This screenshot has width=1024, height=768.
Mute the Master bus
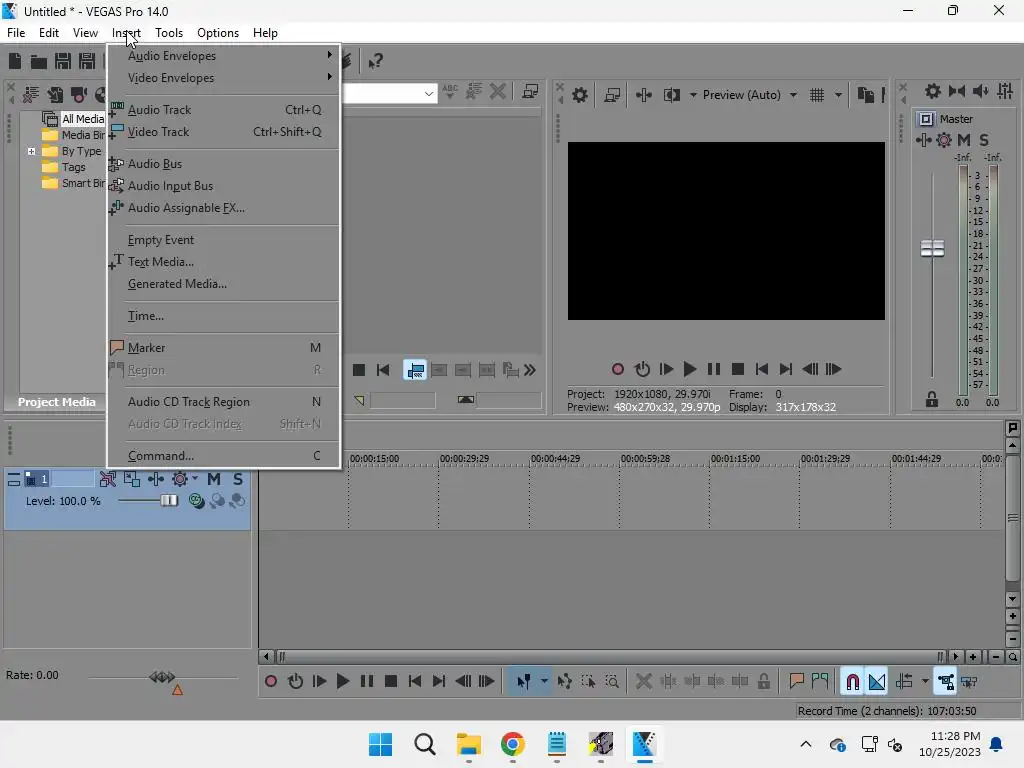point(963,140)
